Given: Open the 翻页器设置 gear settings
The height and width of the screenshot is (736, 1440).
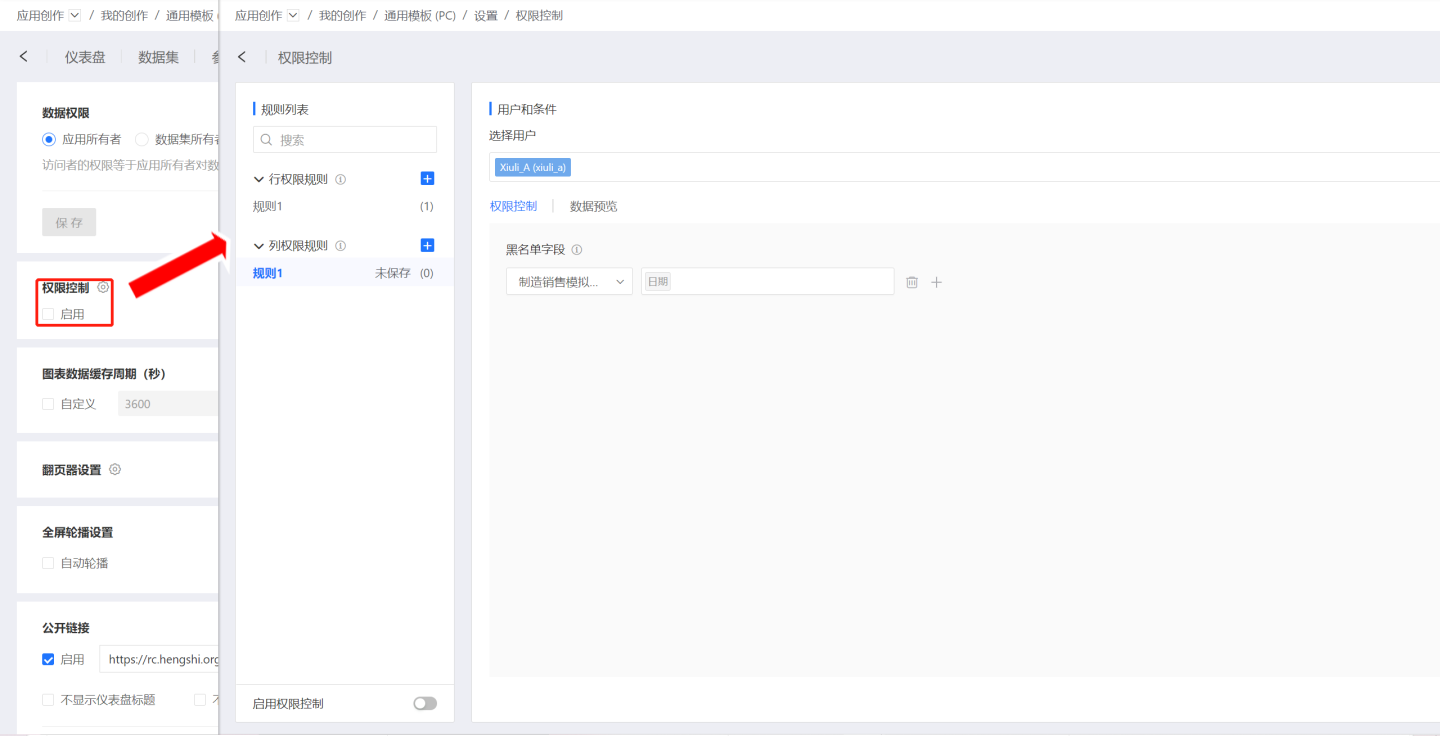Looking at the screenshot, I should coord(115,470).
